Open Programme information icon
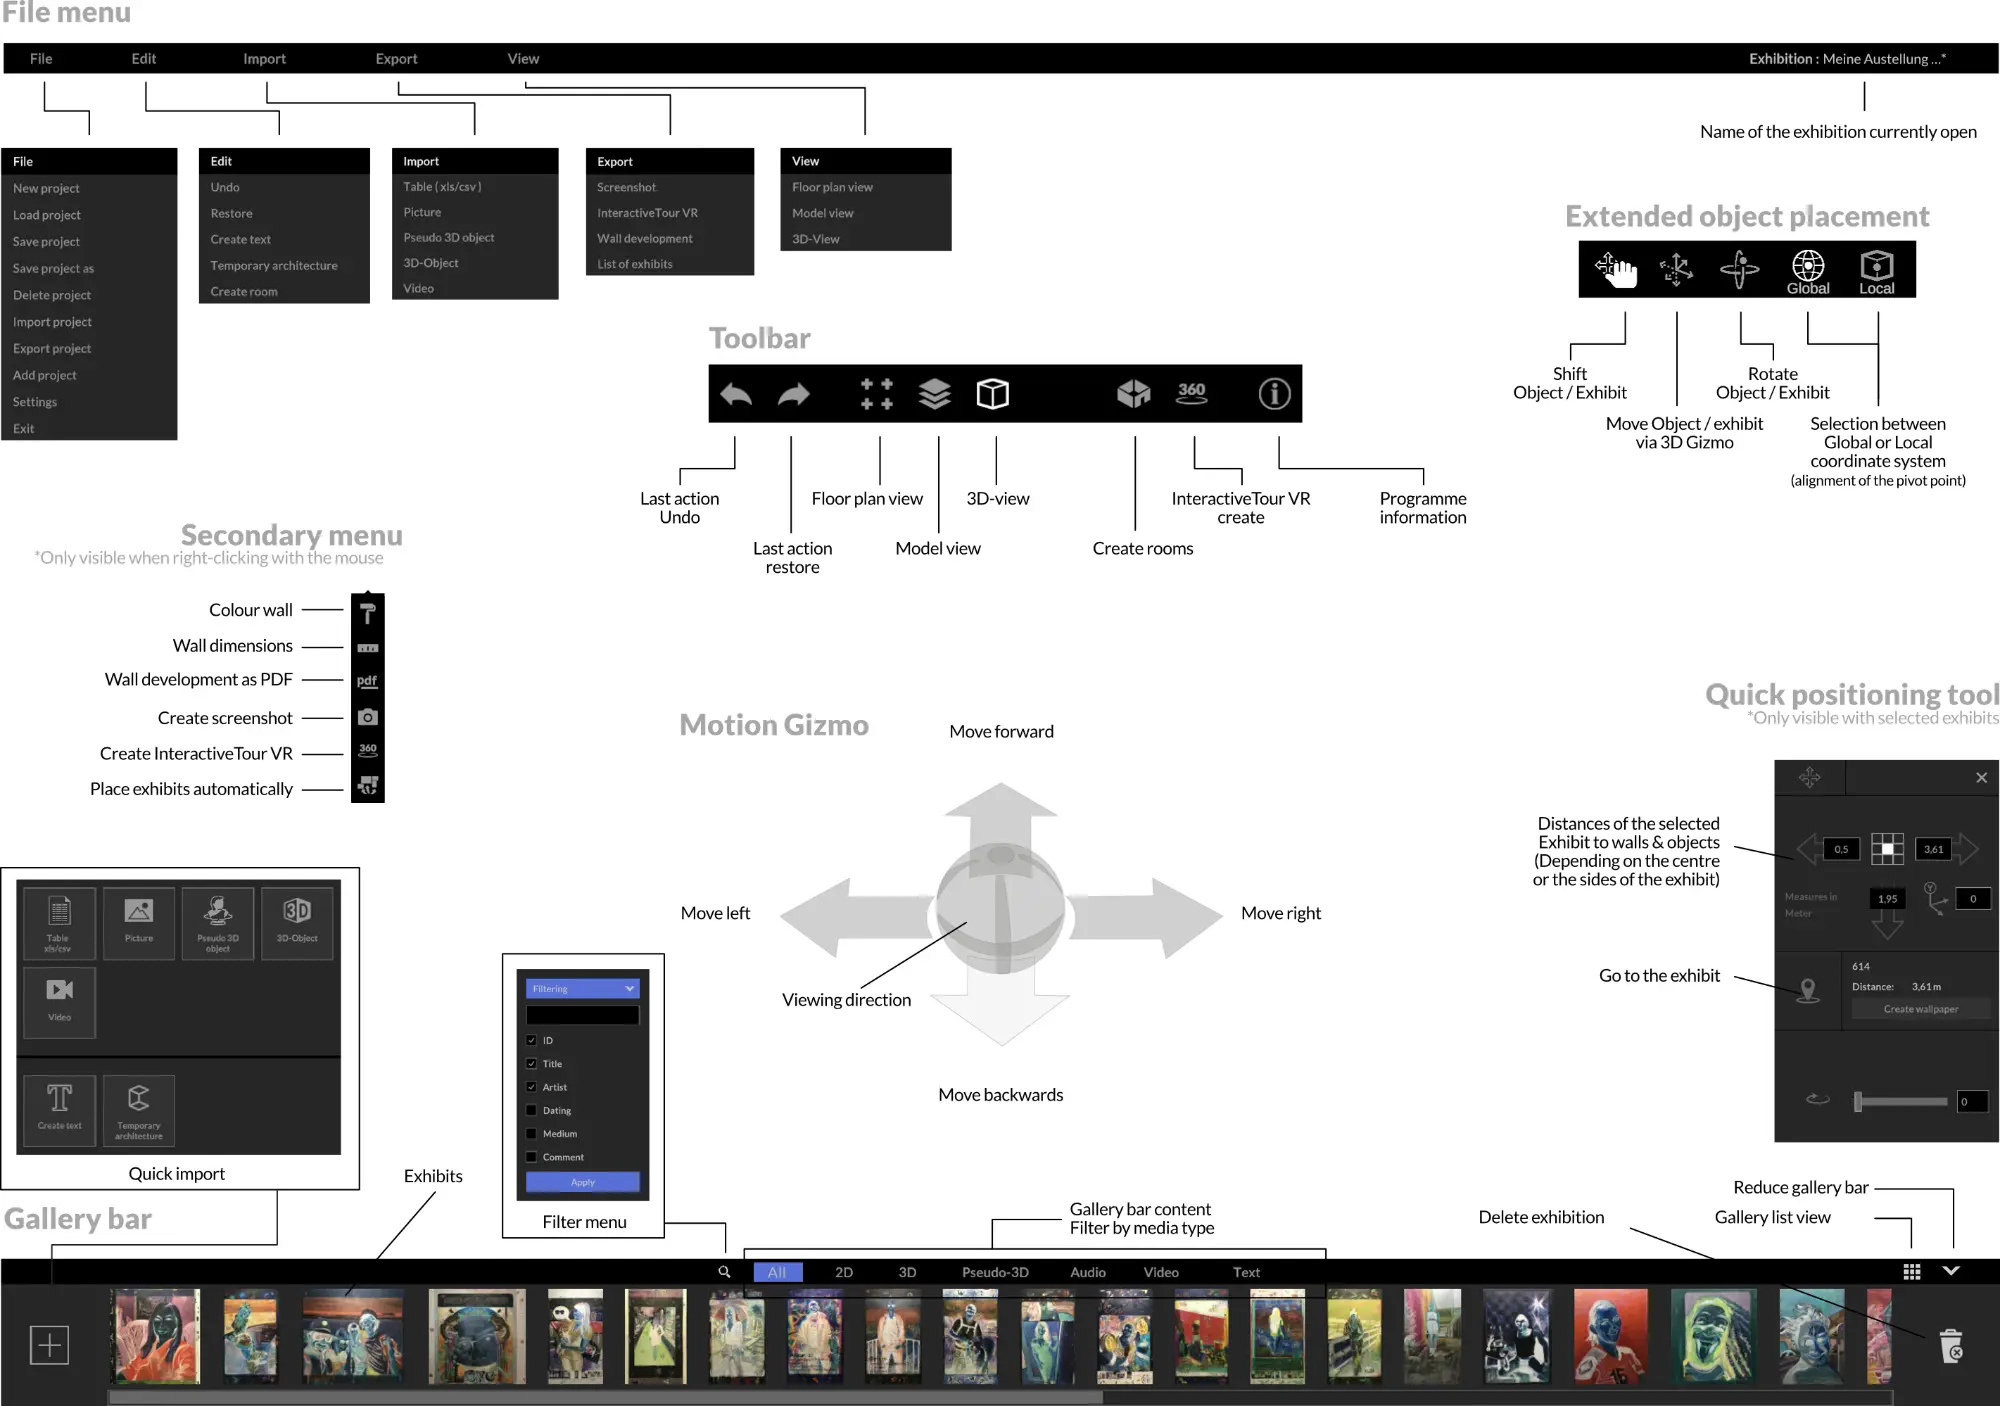Image resolution: width=2000 pixels, height=1406 pixels. coord(1274,394)
